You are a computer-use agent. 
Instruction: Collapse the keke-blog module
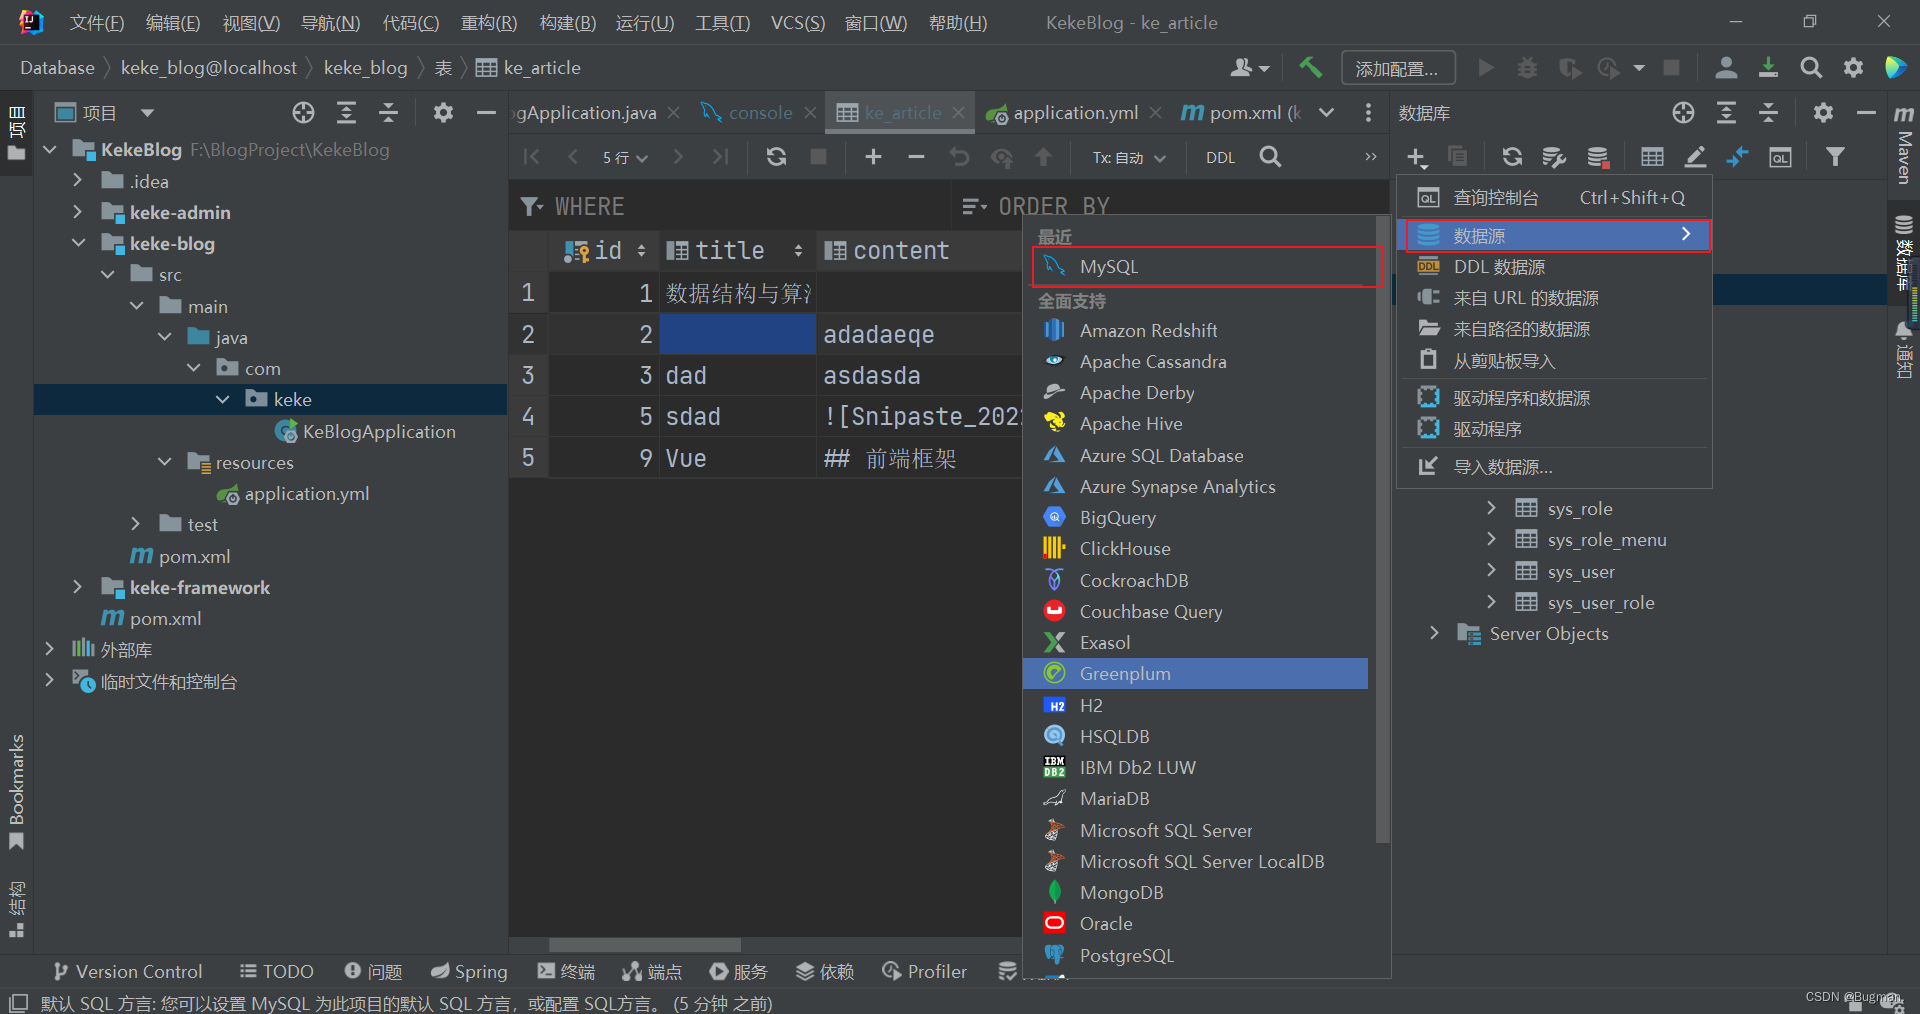[x=77, y=243]
